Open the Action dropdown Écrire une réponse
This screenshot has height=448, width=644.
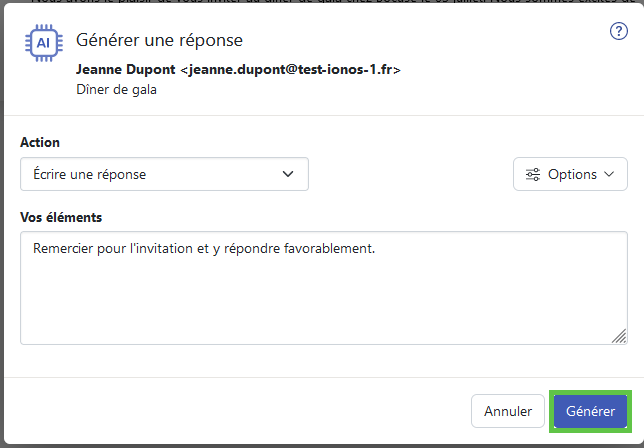tap(164, 174)
